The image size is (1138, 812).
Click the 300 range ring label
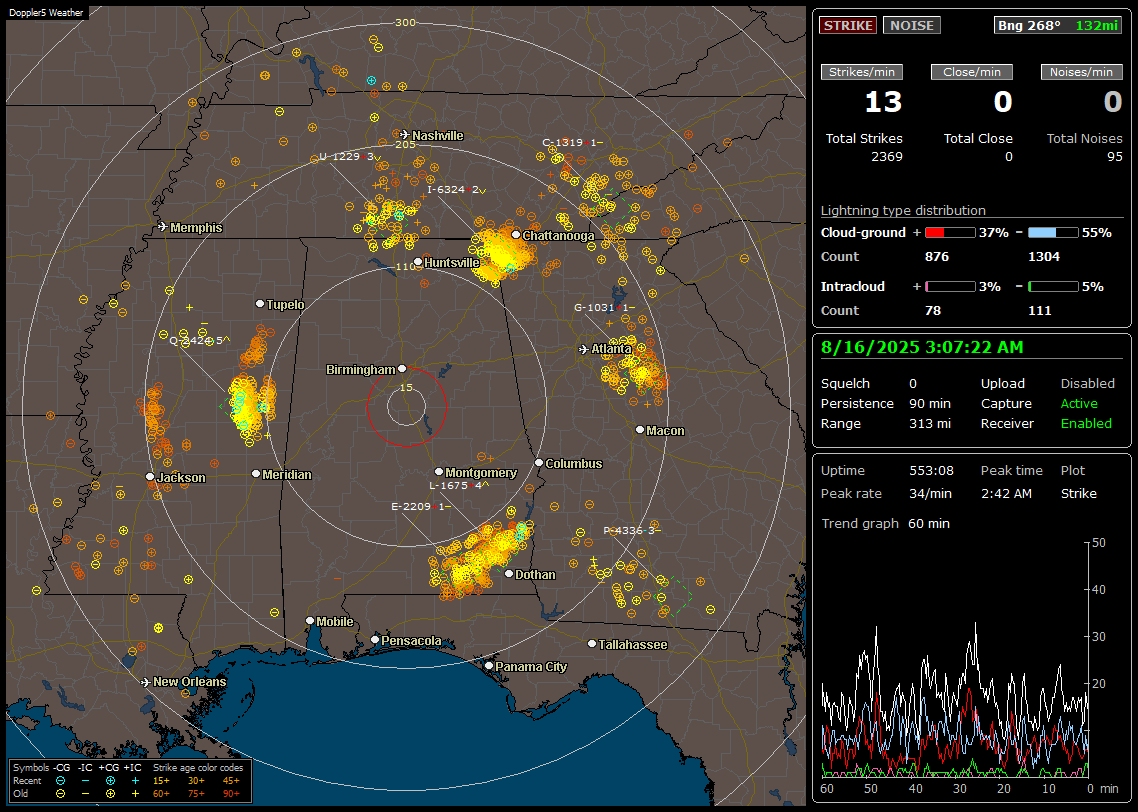pyautogui.click(x=405, y=22)
